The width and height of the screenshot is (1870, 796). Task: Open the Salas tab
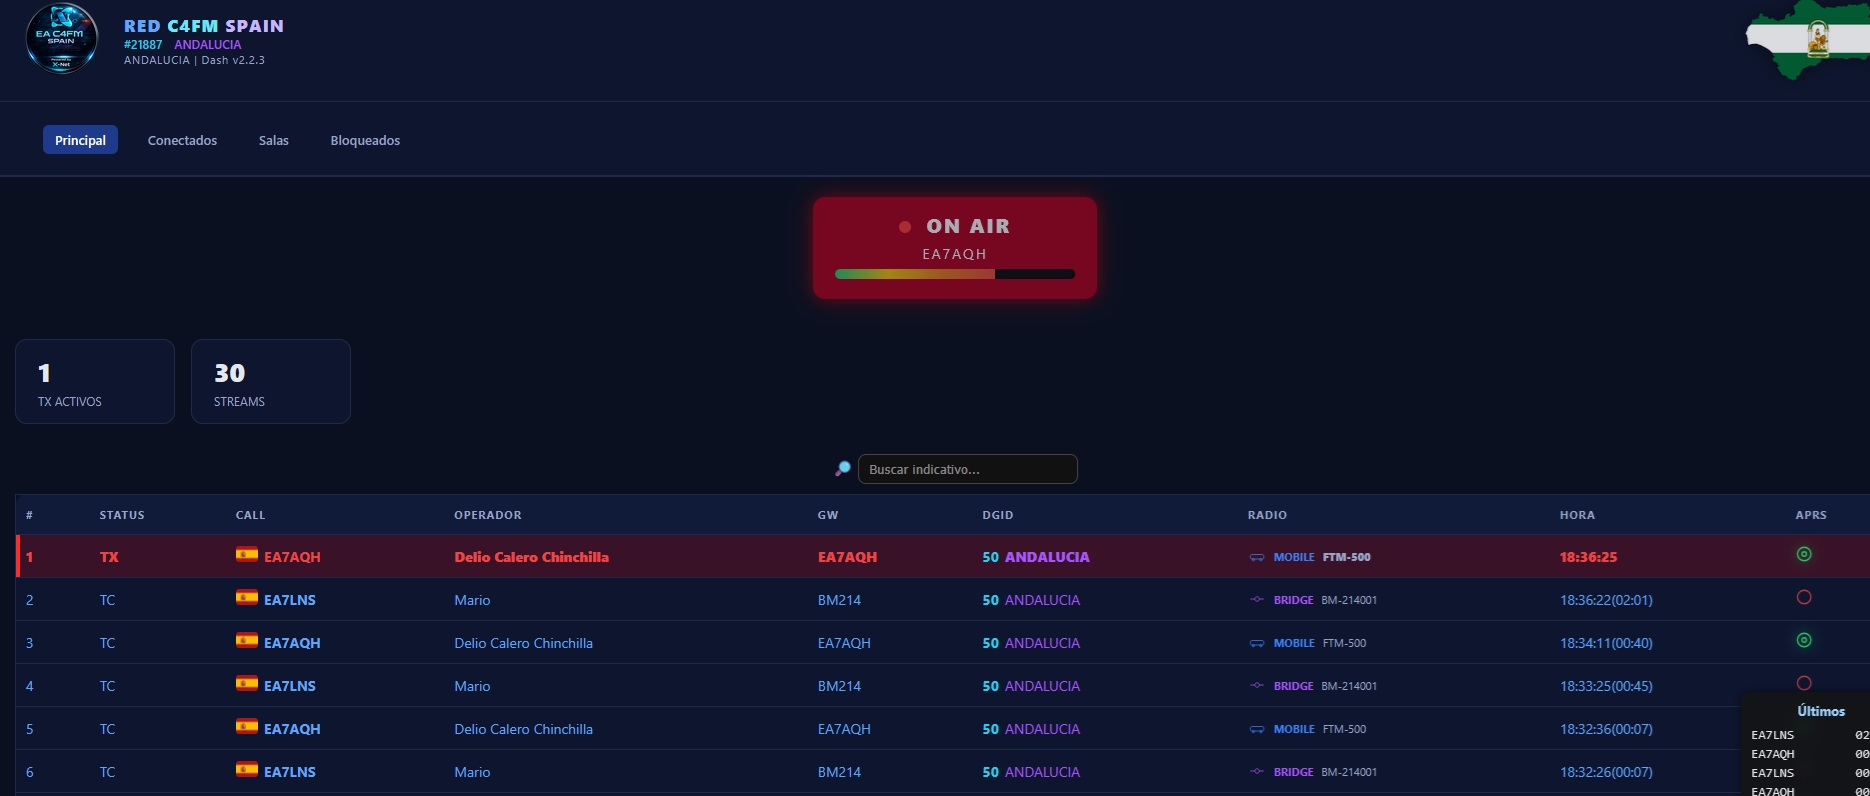tap(273, 140)
